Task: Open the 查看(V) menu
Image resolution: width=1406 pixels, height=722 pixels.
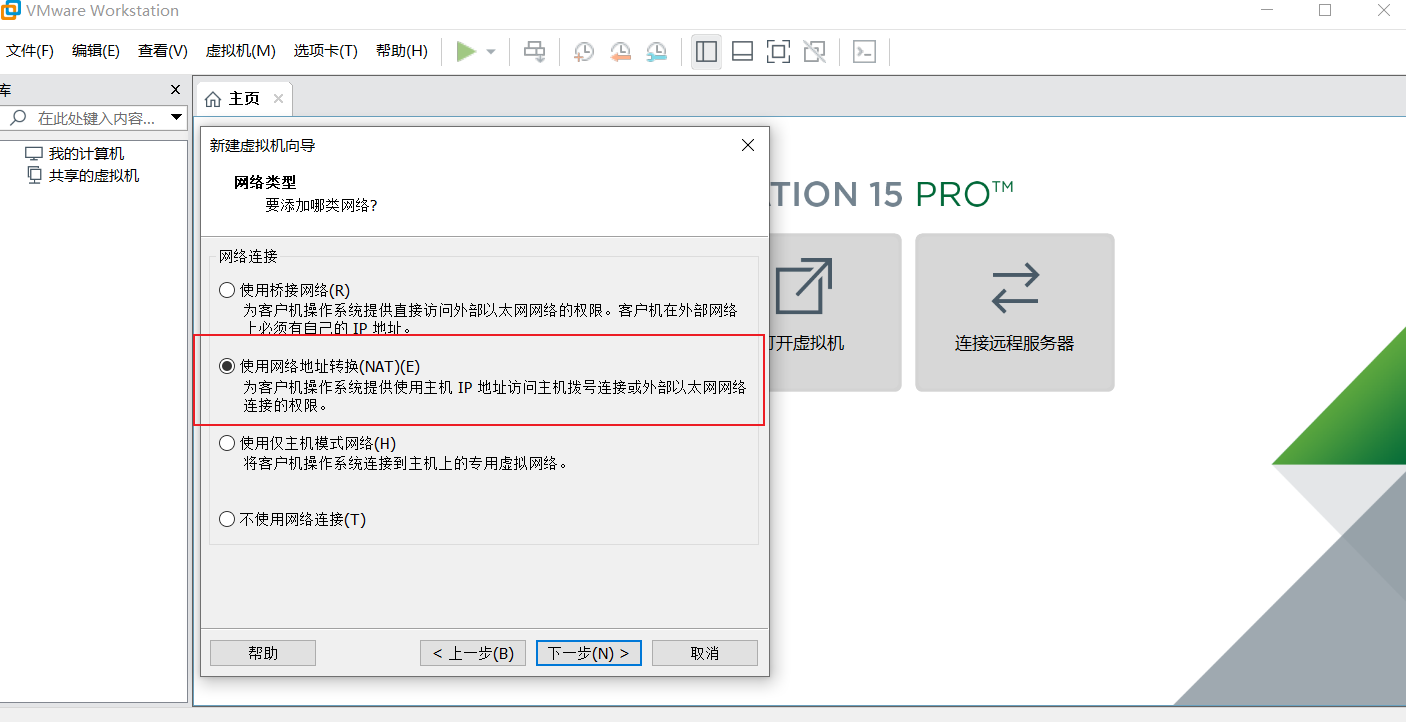Action: click(x=163, y=51)
